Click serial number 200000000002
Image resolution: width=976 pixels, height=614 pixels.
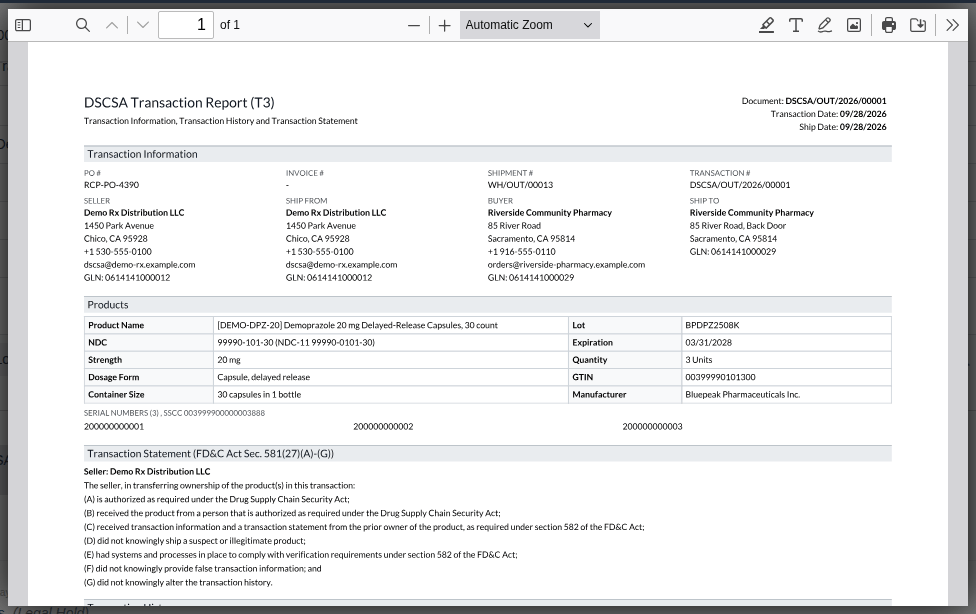point(383,427)
